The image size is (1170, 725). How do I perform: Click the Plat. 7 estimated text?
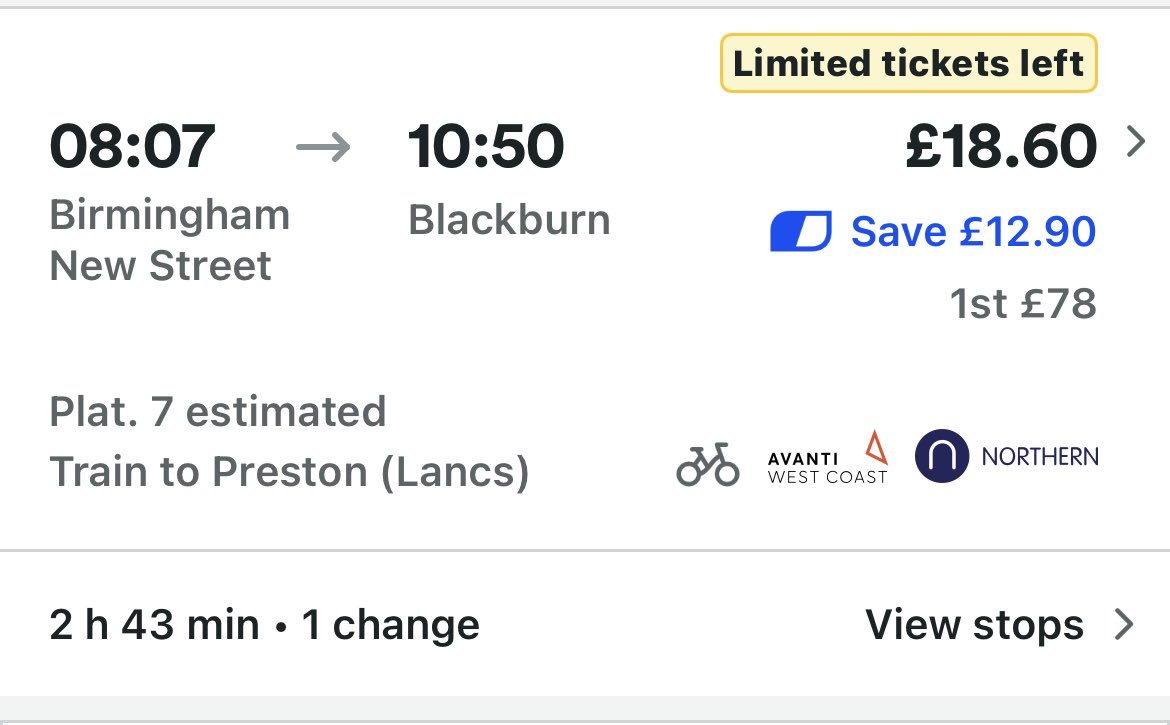point(217,411)
